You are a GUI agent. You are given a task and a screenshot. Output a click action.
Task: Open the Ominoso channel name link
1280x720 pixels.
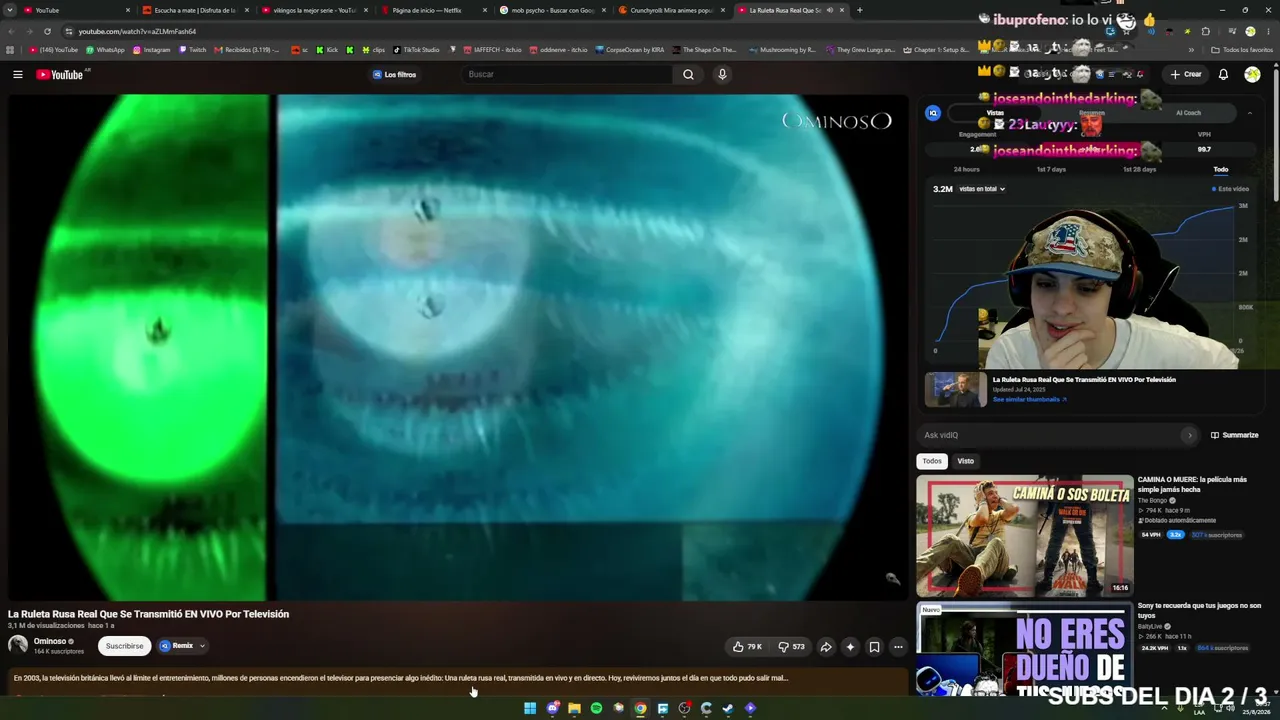tap(50, 641)
